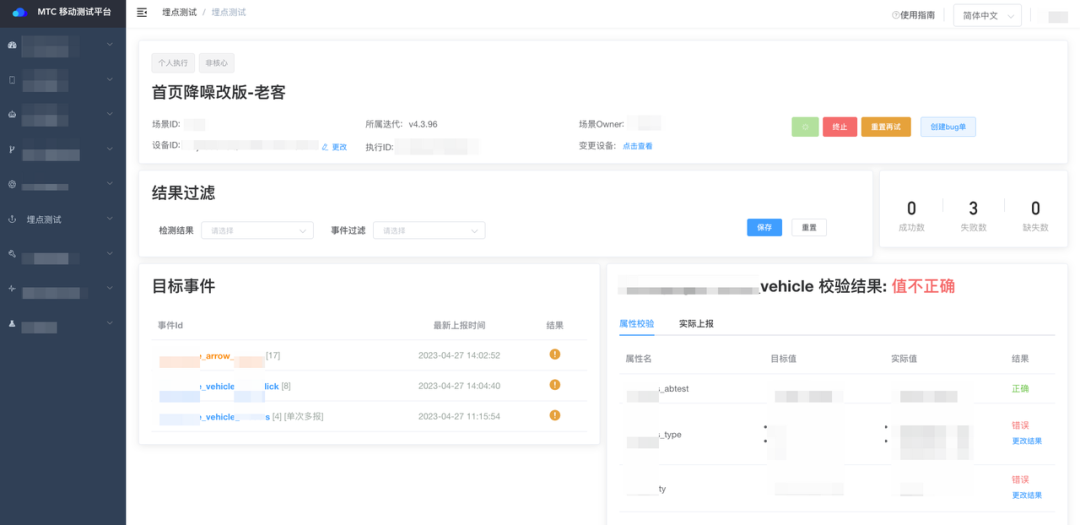Expand the dashboard gauge menu chevron
This screenshot has height=525, width=1080.
point(110,44)
